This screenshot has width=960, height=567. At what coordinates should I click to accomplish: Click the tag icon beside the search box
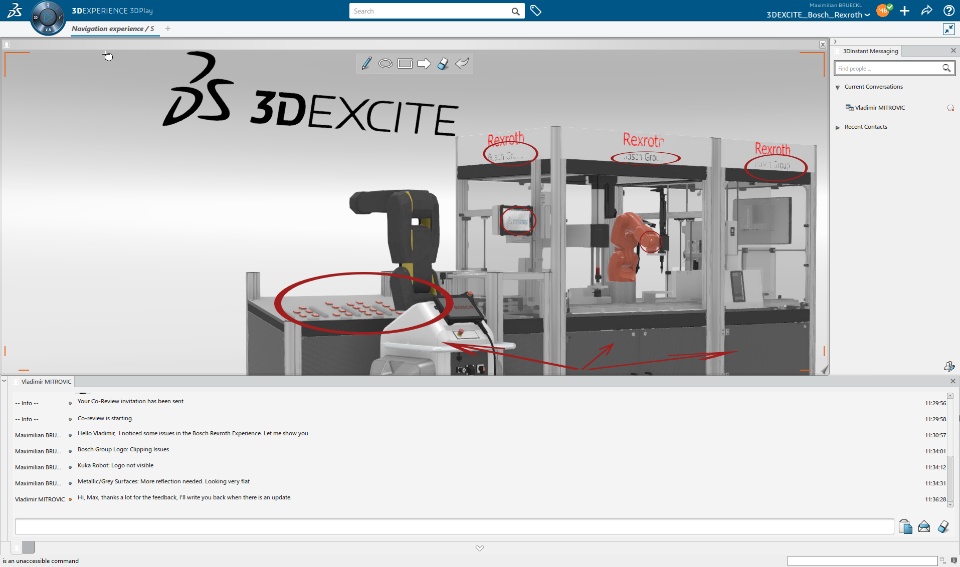(536, 10)
